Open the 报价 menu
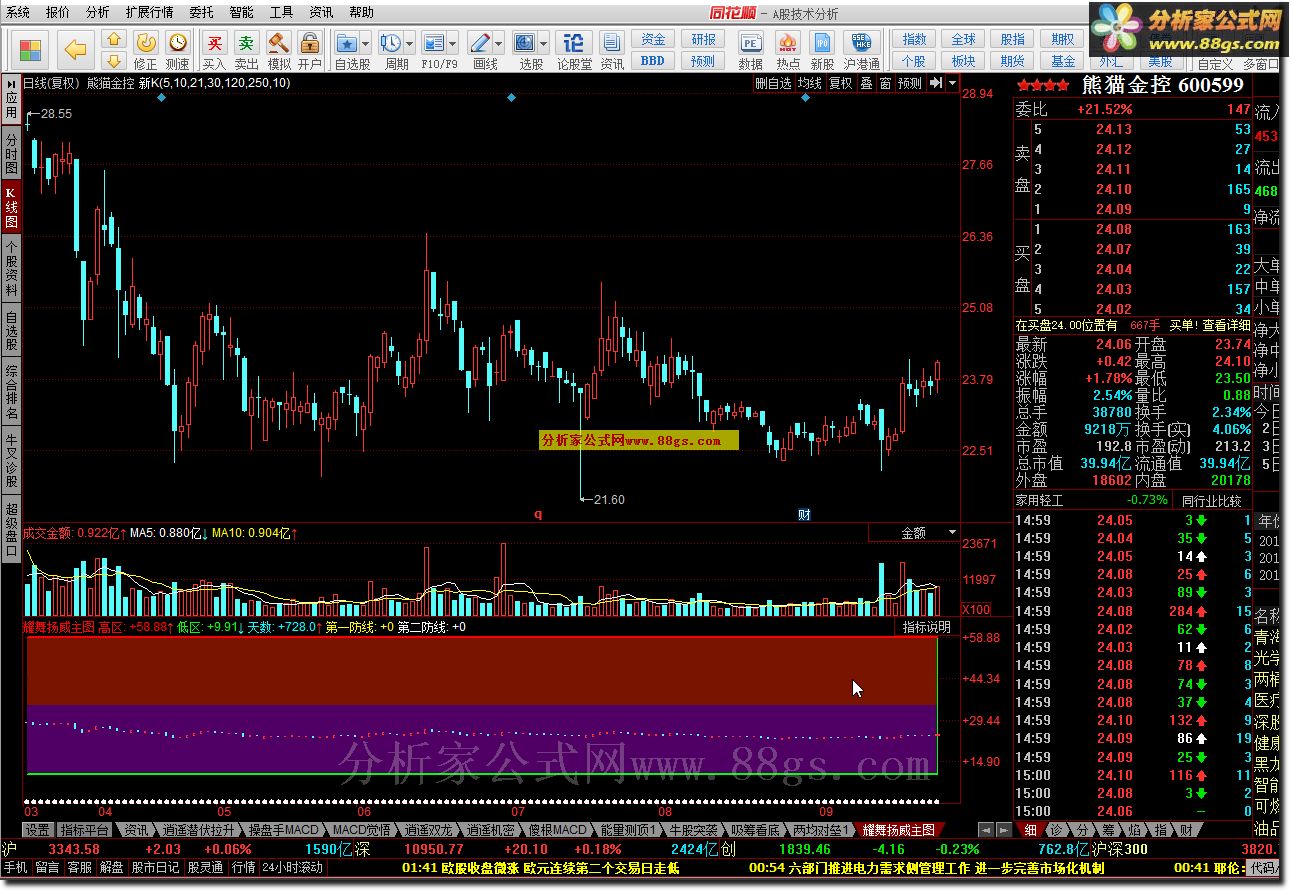This screenshot has width=1291, height=891. coord(58,13)
